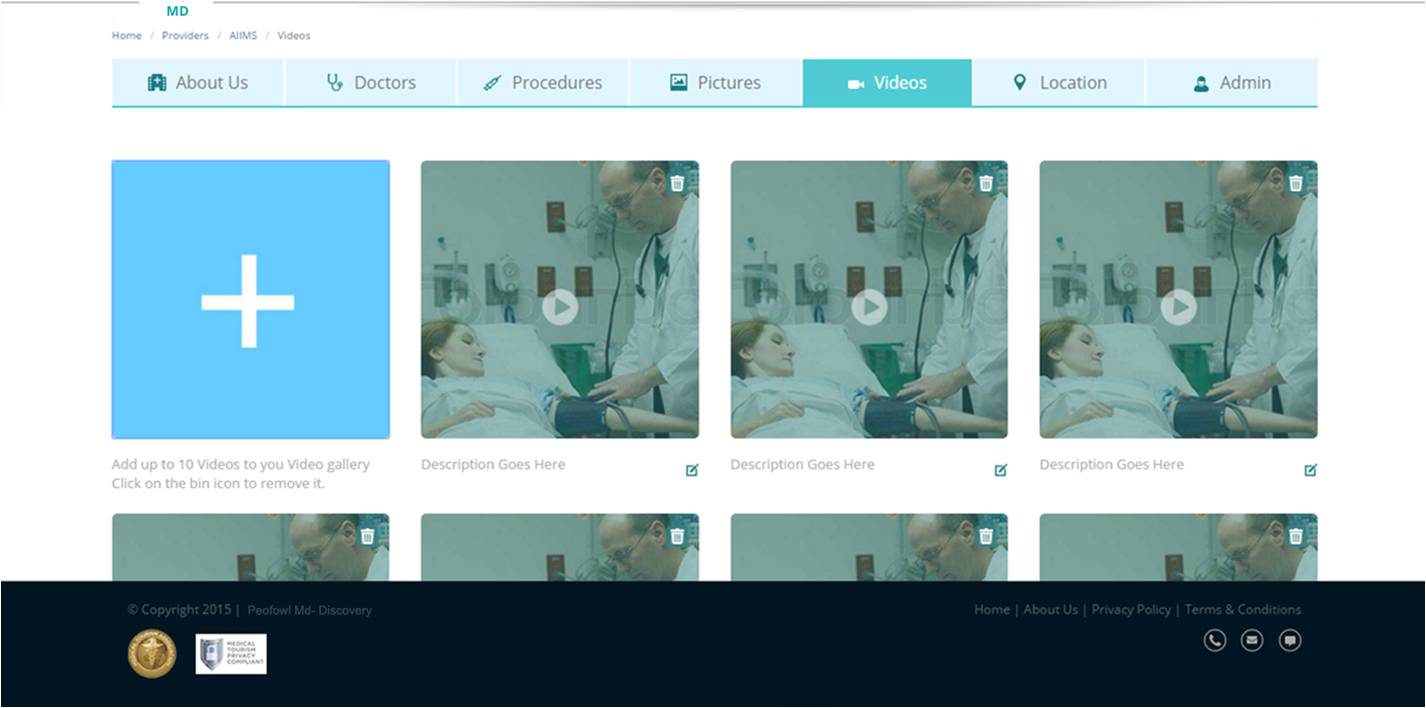Image resolution: width=1426 pixels, height=708 pixels.
Task: Edit the description of the first video
Action: pos(692,470)
